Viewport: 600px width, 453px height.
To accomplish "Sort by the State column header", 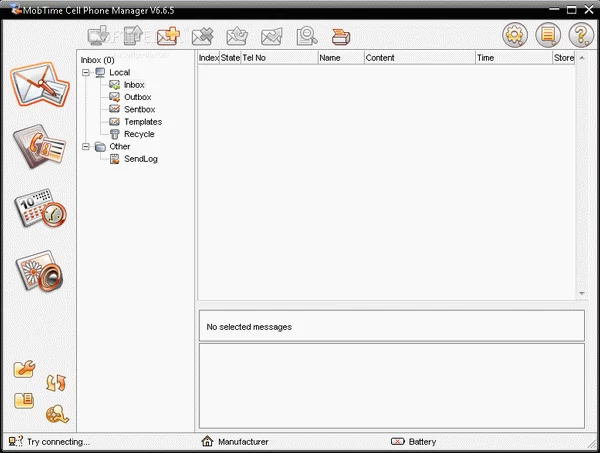I will point(230,58).
